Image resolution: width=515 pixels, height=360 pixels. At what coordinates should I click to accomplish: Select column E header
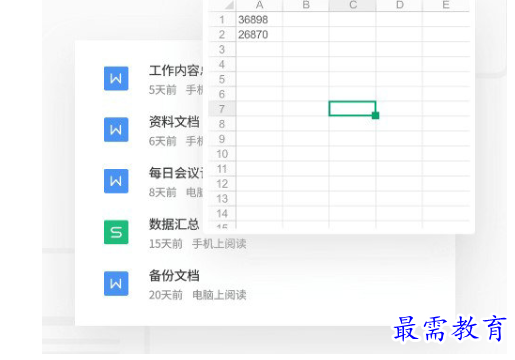446,5
